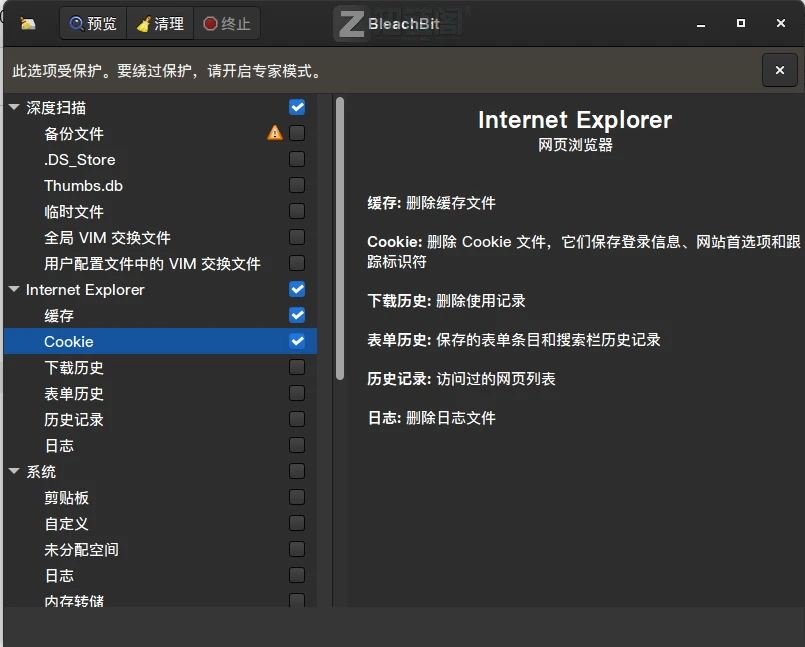Select 用户配置文件中的 VIM 交换文件 row
Viewport: 805px width, 647px height.
(160, 263)
